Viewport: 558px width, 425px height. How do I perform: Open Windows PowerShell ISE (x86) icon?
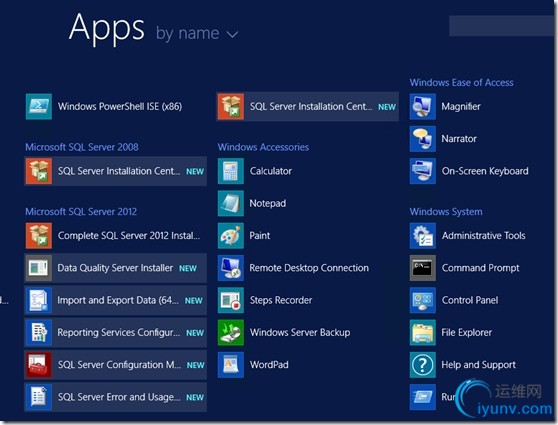coord(39,106)
